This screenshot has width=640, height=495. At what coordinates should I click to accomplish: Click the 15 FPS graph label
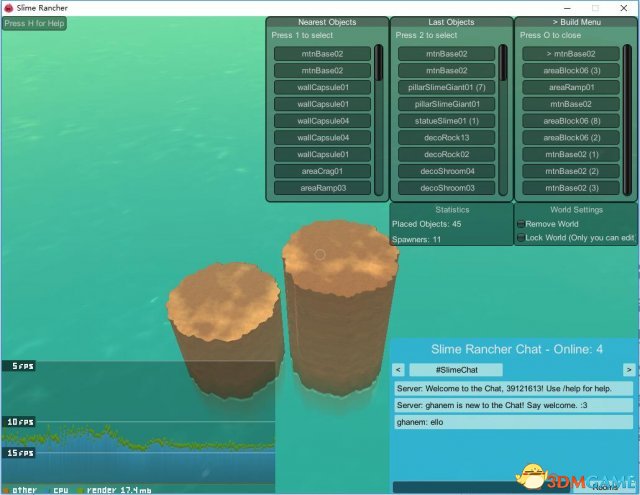[x=18, y=453]
